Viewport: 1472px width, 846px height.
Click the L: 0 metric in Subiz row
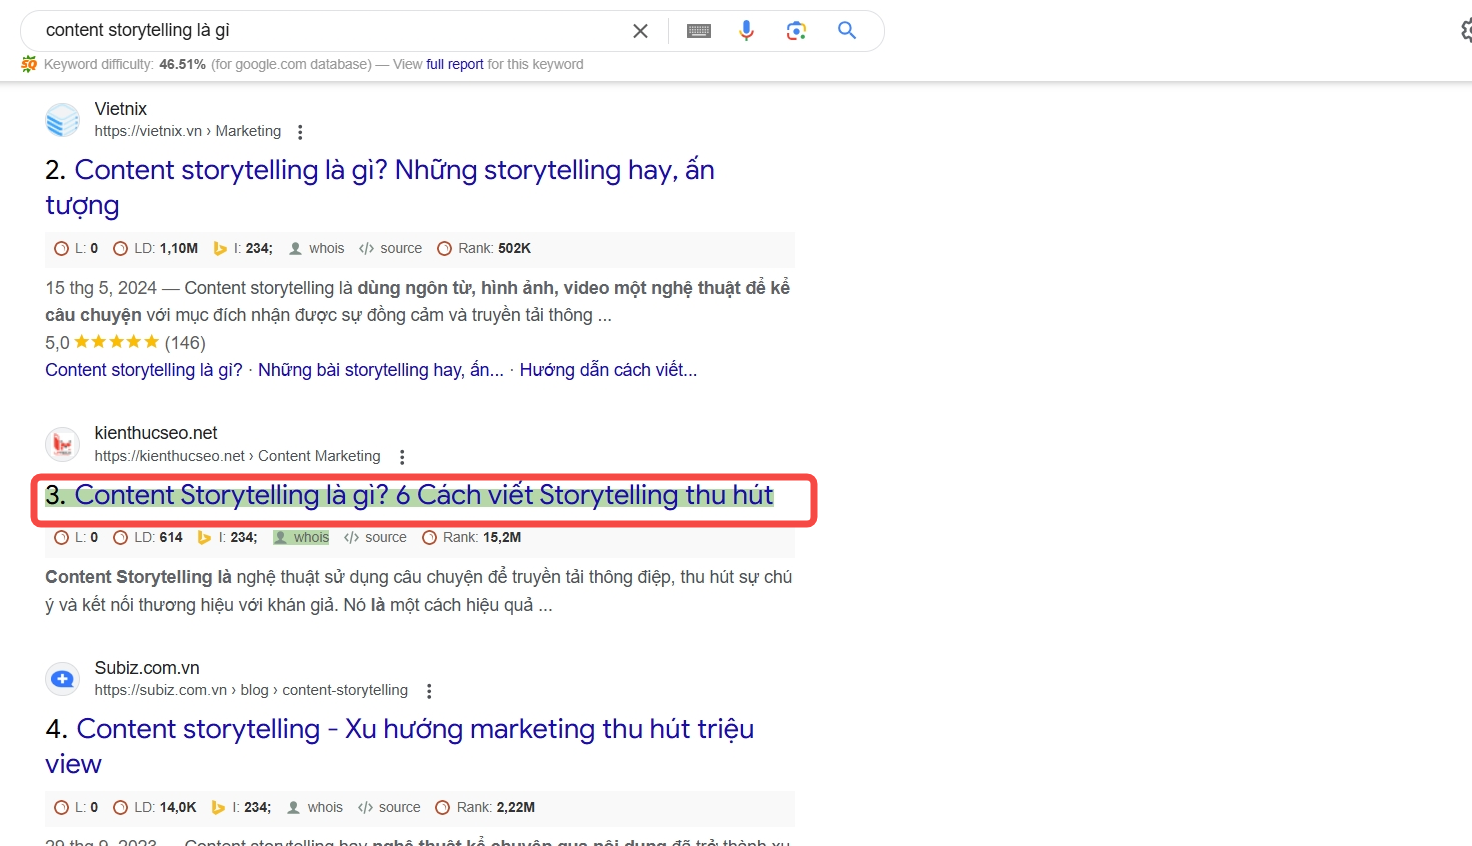tap(76, 807)
